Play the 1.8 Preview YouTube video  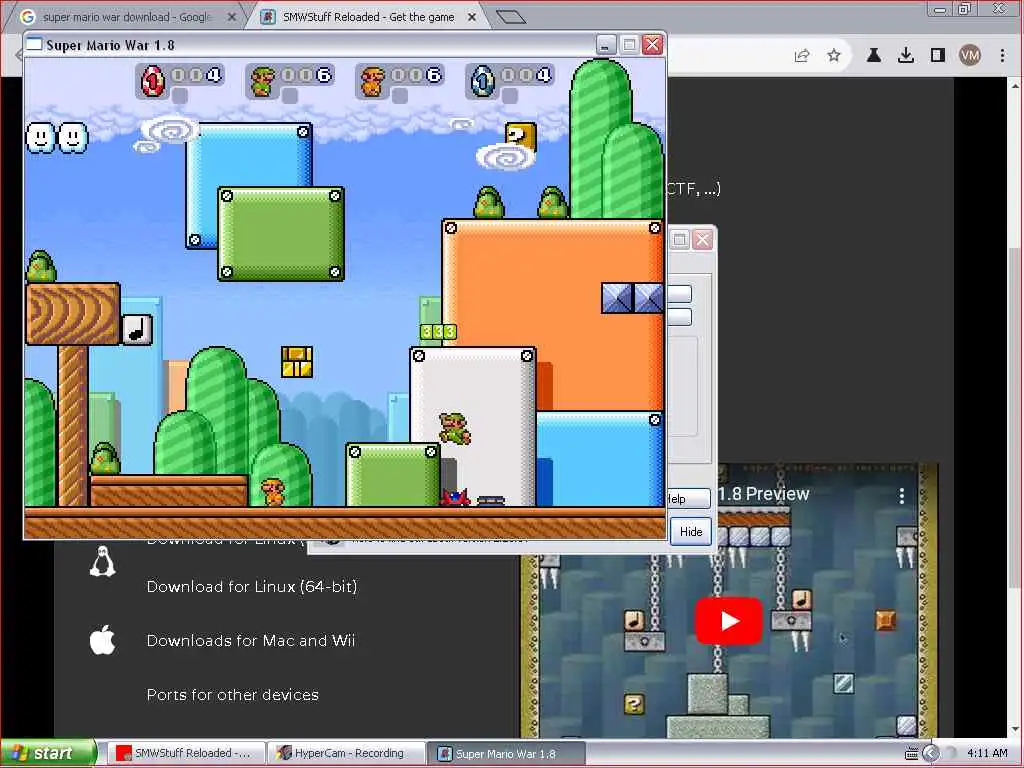pos(729,620)
